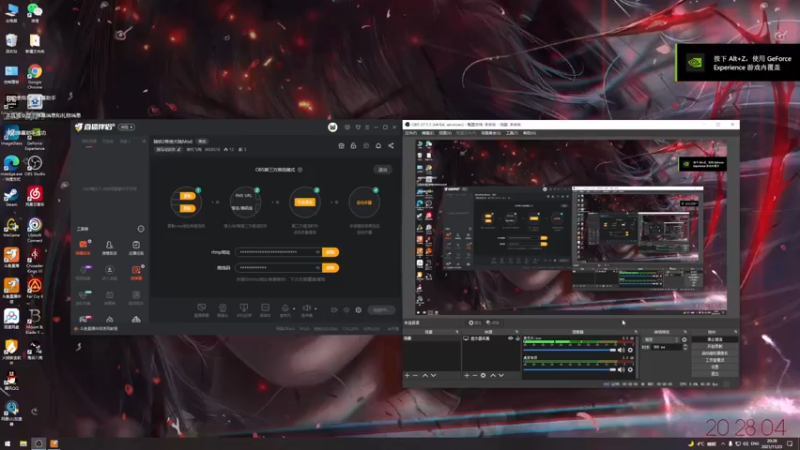This screenshot has height=450, width=800.
Task: Open File Explorer from the taskbar
Action: 23,443
